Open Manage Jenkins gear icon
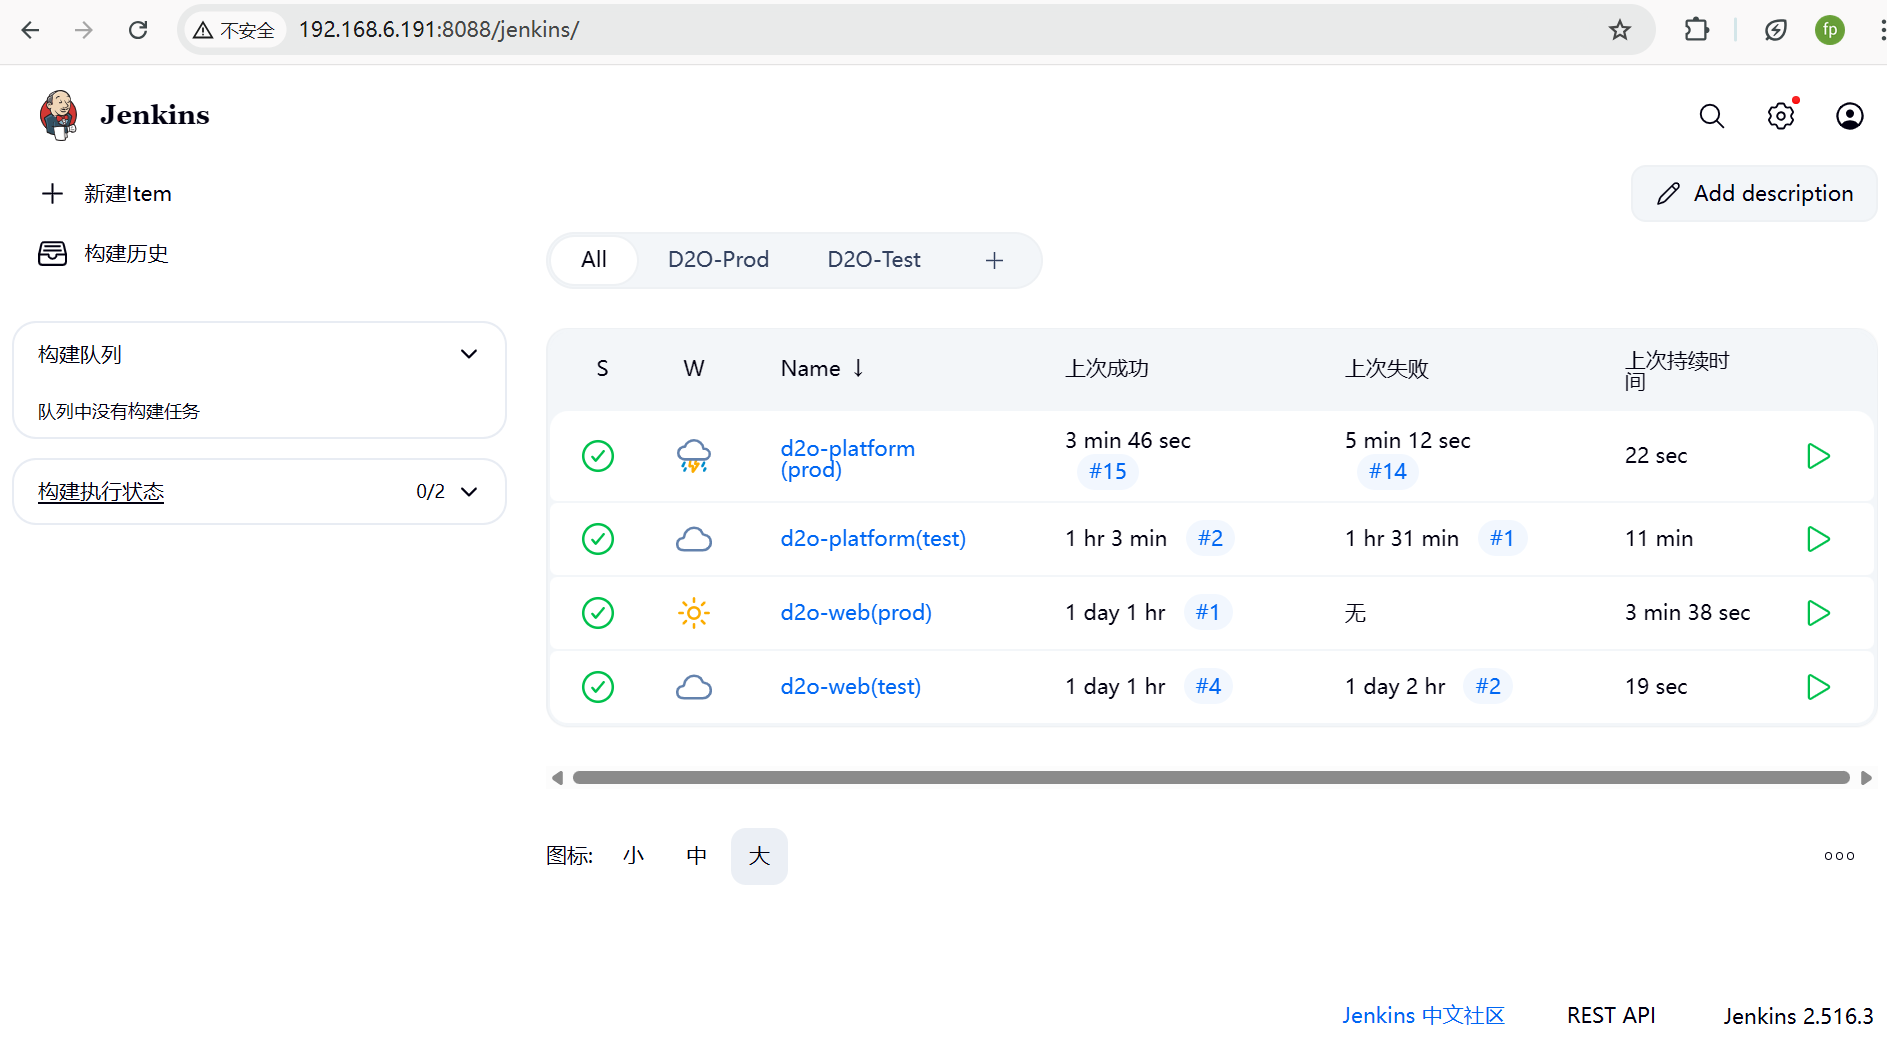The height and width of the screenshot is (1052, 1887). [x=1781, y=116]
